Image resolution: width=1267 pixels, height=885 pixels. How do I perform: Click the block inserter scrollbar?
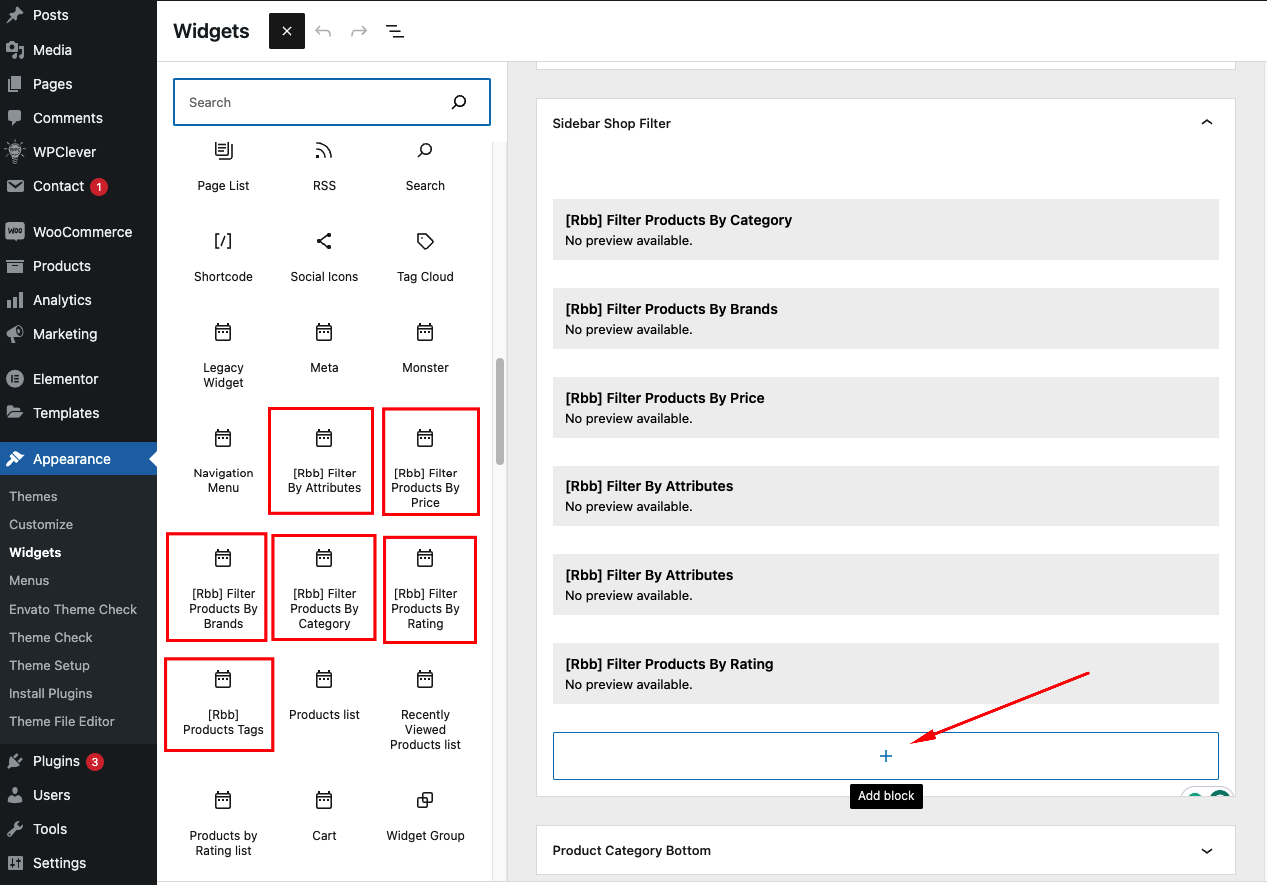pos(500,410)
